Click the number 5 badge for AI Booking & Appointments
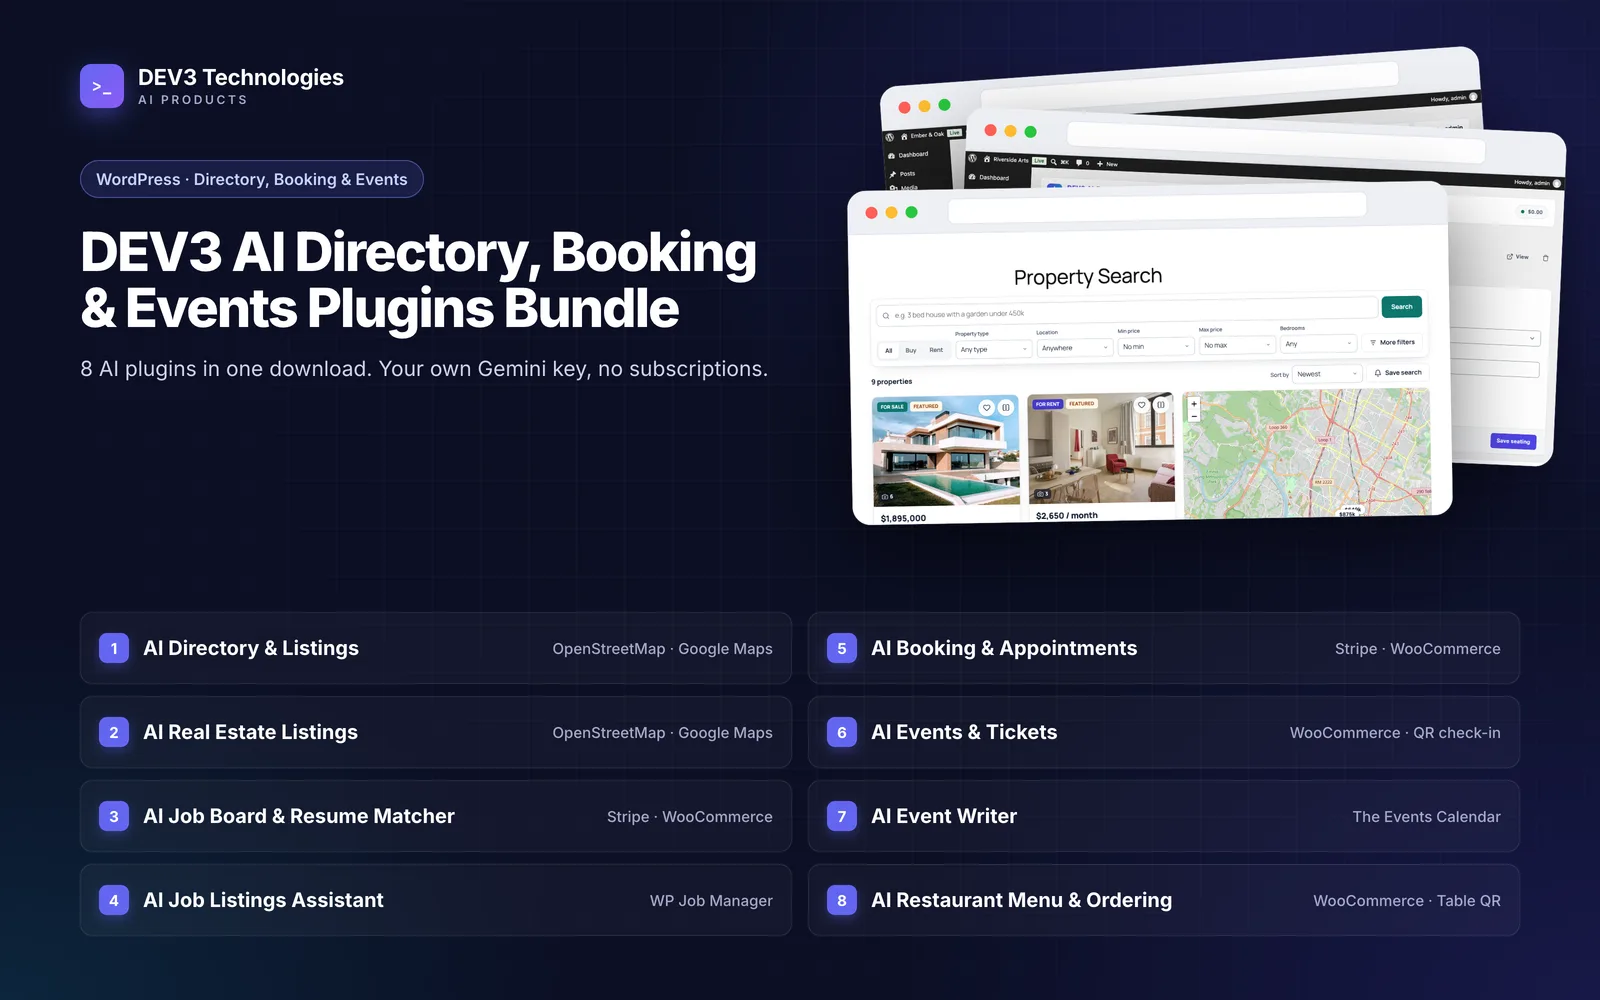Viewport: 1600px width, 1000px height. [842, 648]
